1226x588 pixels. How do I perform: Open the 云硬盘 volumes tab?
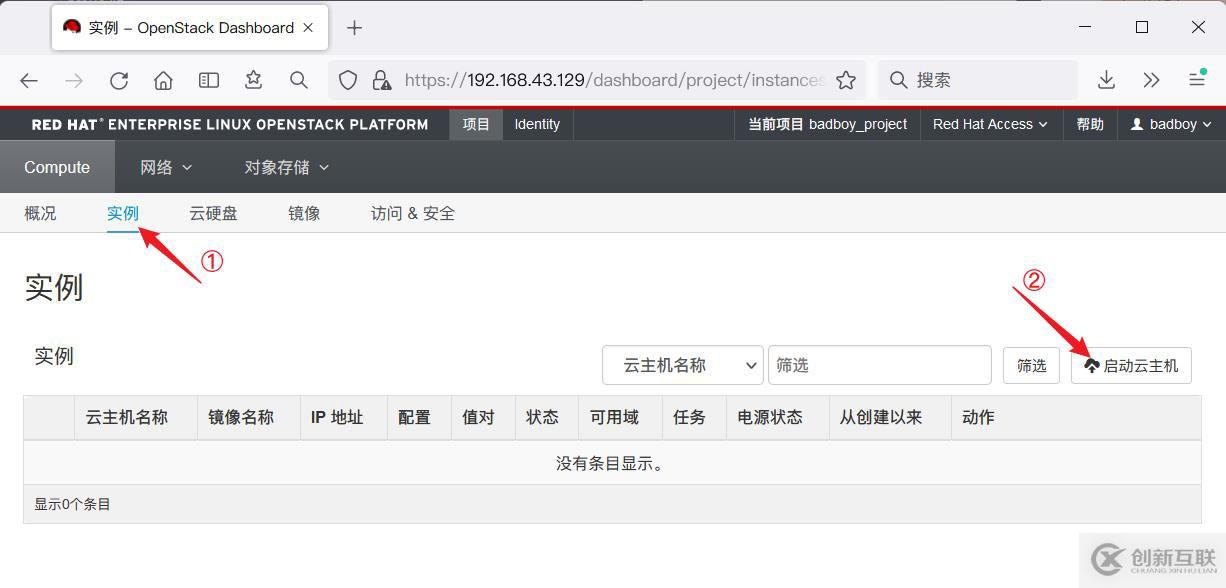213,213
